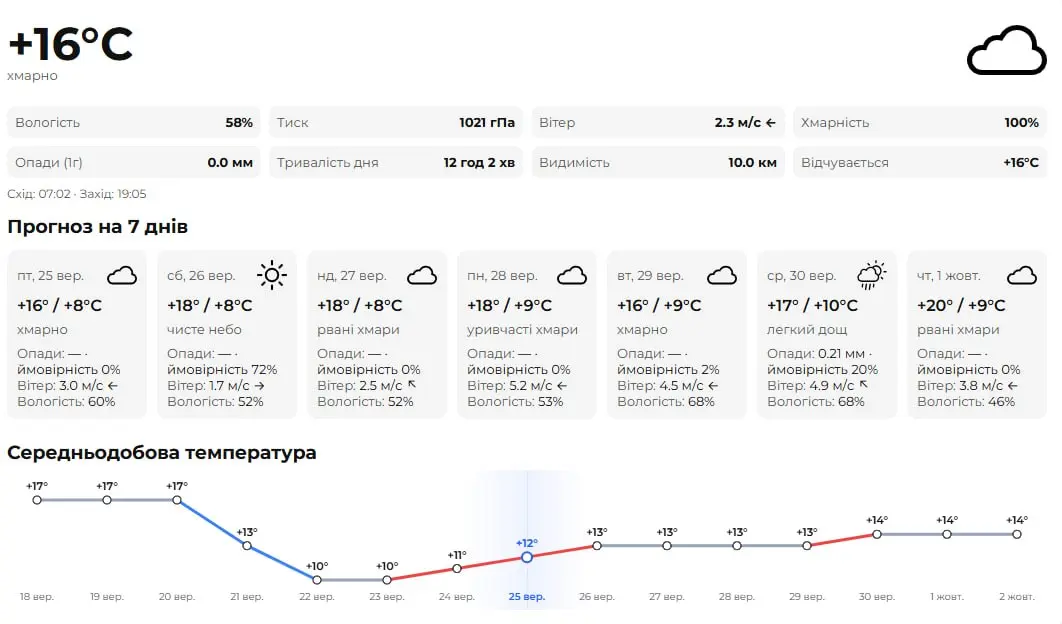Image resolution: width=1062 pixels, height=624 pixels.
Task: Open the Вологість 58% tile
Action: 133,123
